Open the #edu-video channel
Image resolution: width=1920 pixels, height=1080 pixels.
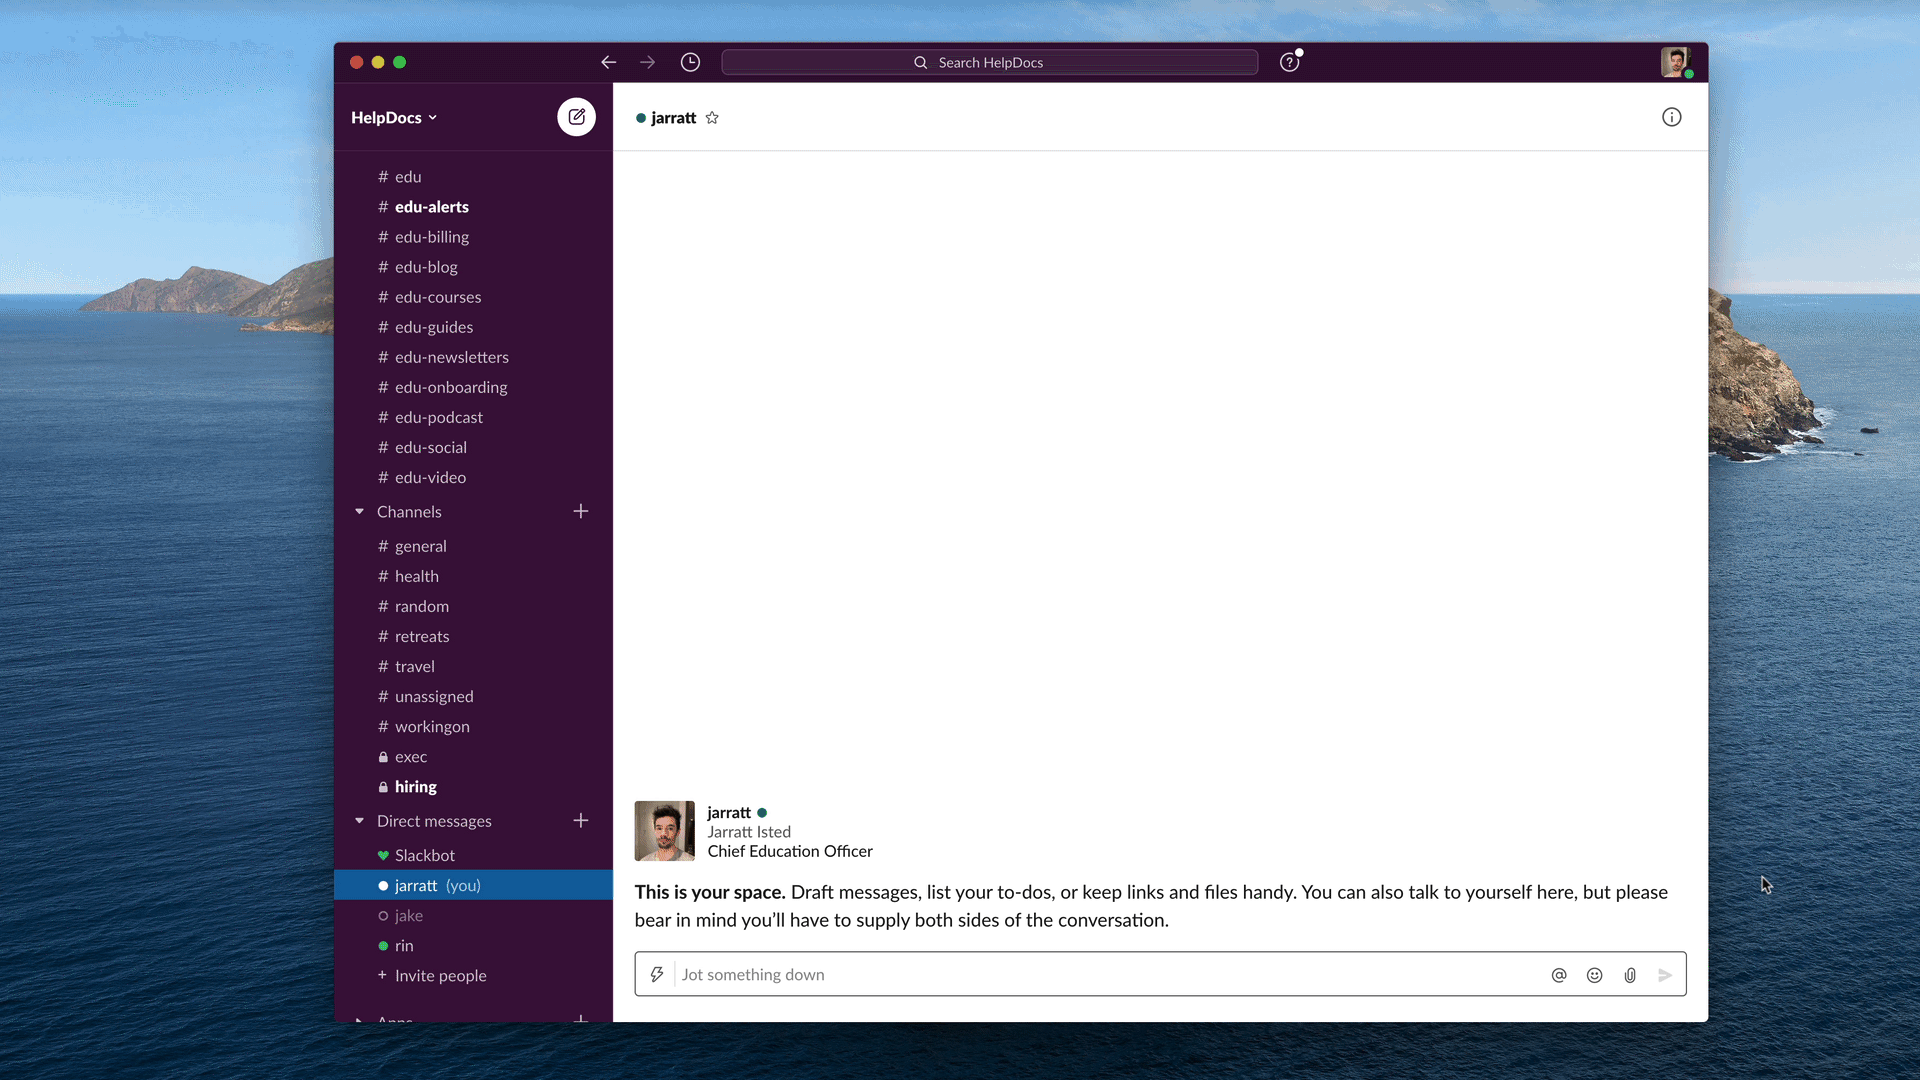pos(474,476)
